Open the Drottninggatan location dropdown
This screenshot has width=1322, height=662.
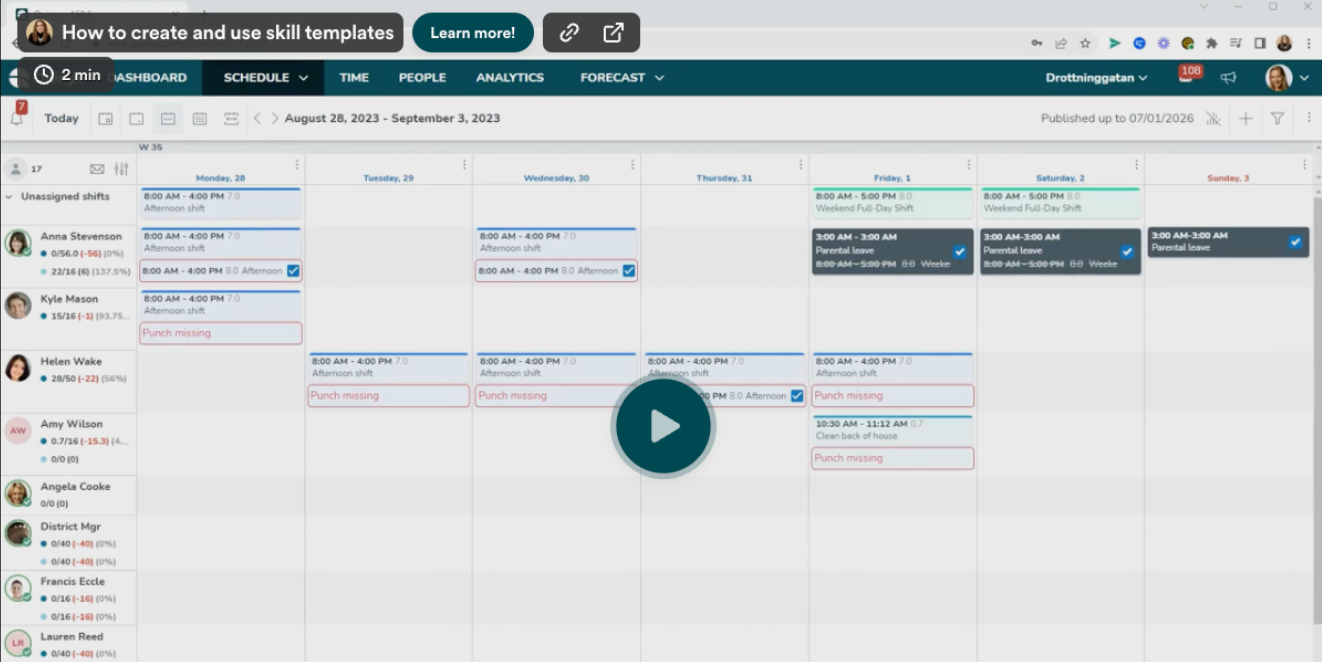1096,78
